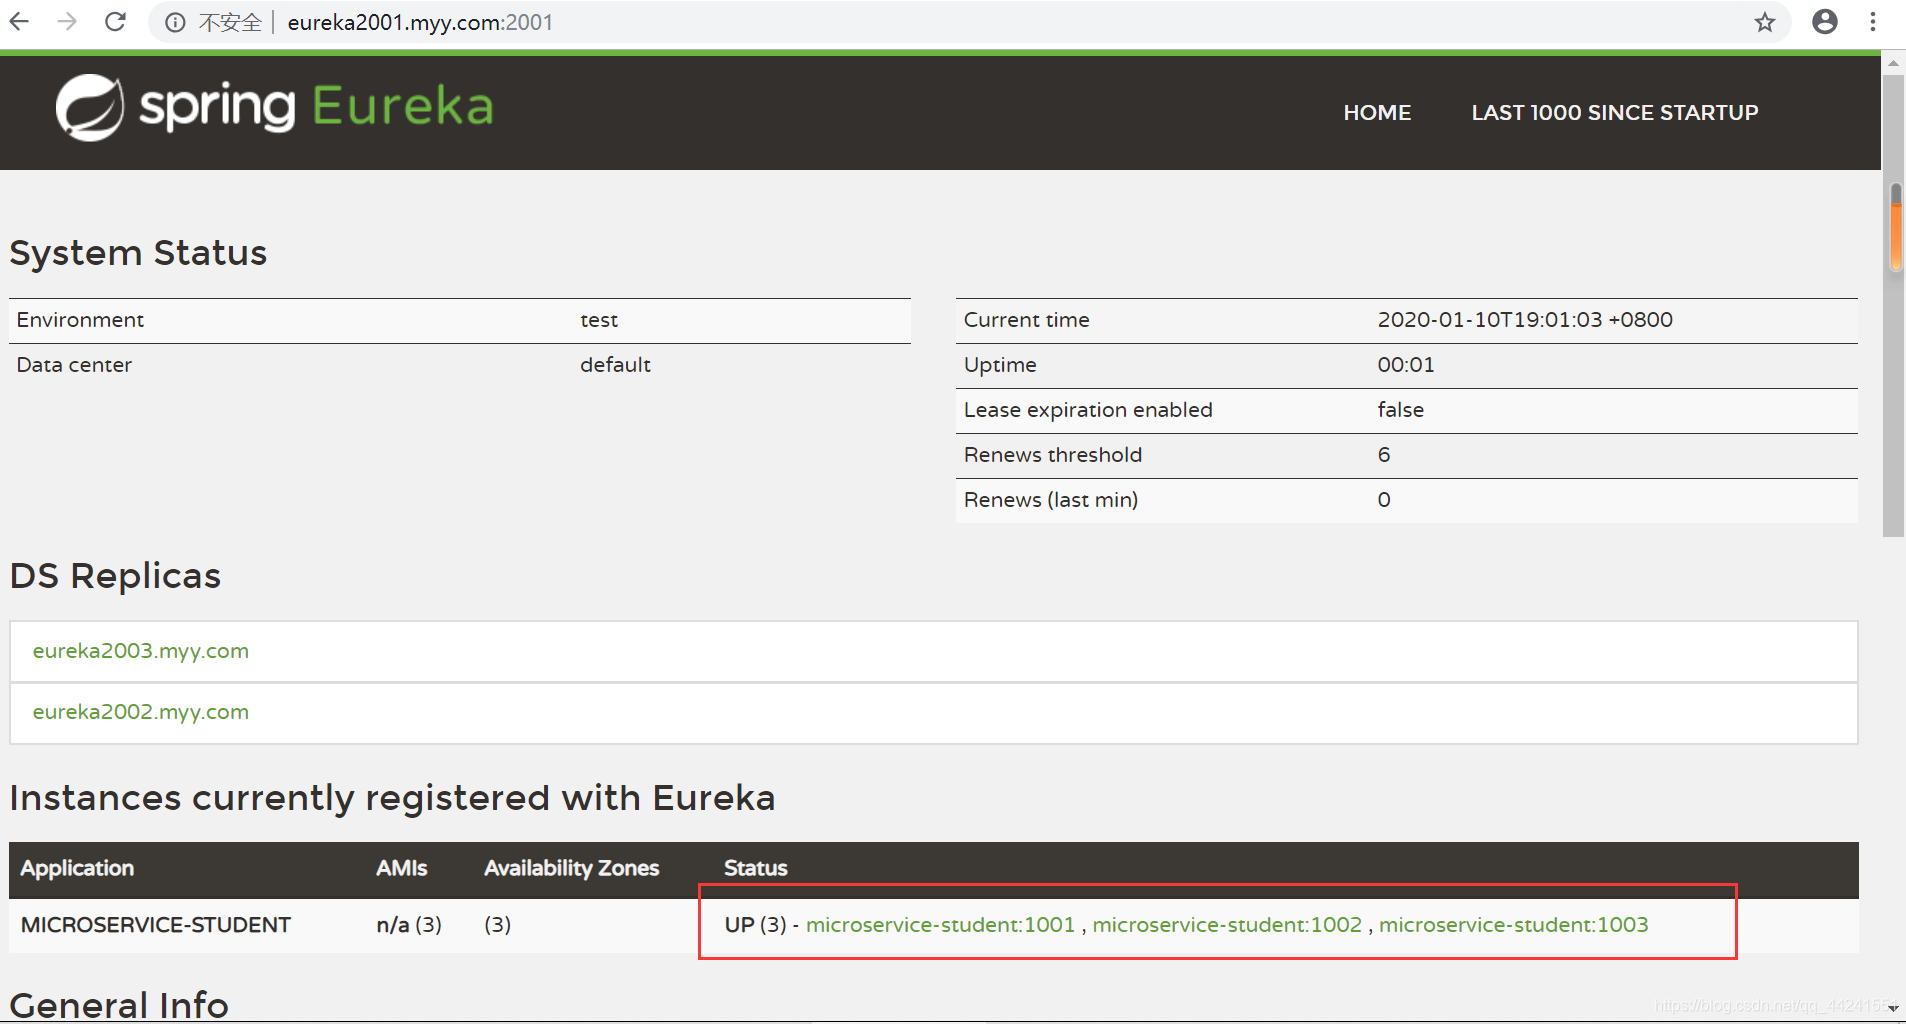Go back using browser back arrow
Viewport: 1906px width, 1024px height.
point(19,21)
